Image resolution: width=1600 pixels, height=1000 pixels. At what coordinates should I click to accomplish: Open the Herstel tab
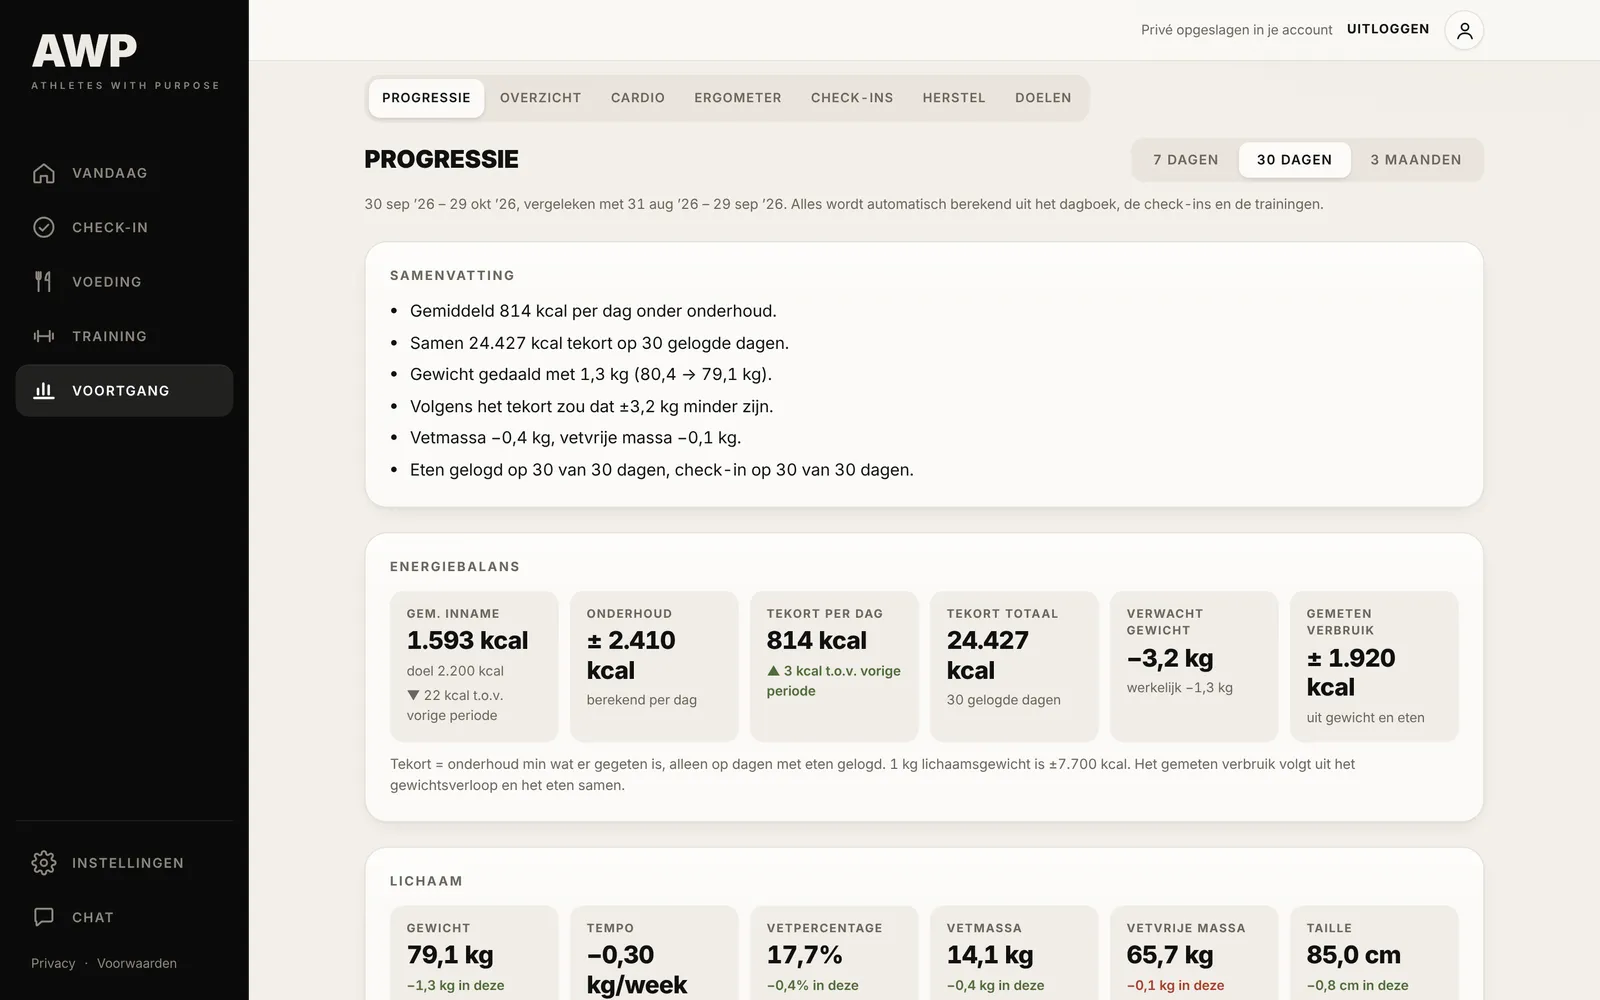pyautogui.click(x=954, y=98)
